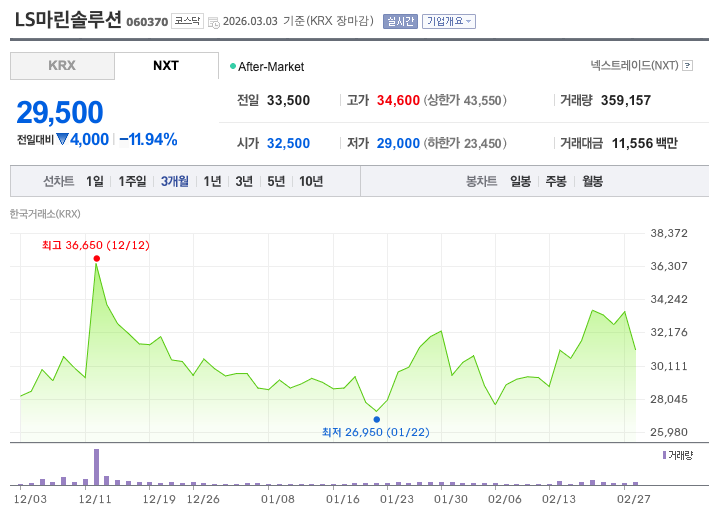Click the 25,980 price axis label

pos(669,432)
